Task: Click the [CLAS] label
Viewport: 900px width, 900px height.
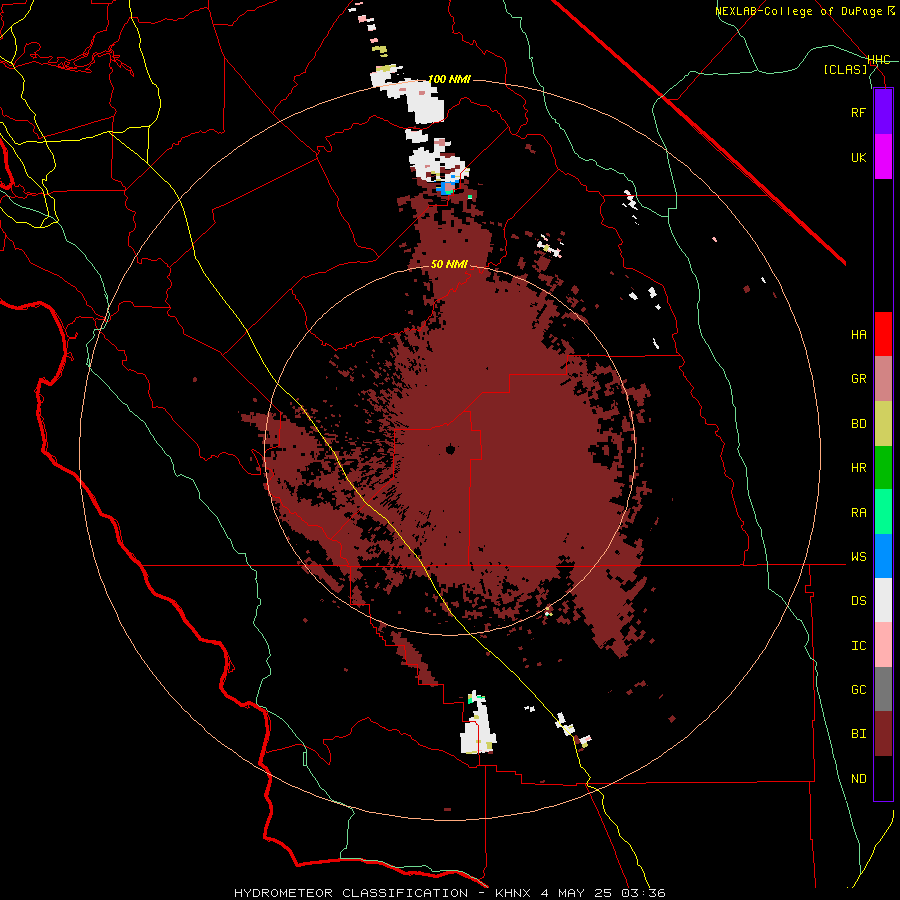Action: pos(845,69)
